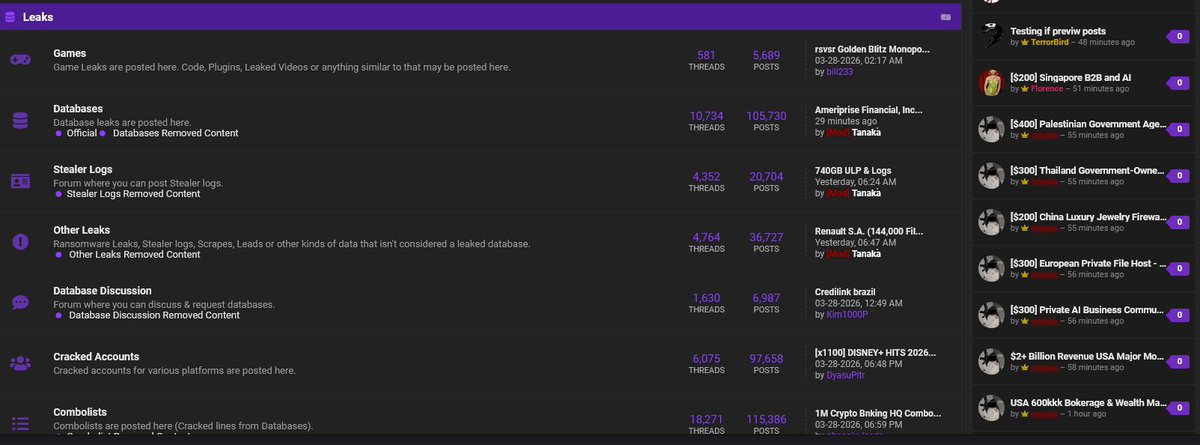This screenshot has height=445, width=1200.
Task: Click the list icon beside Combolists
Action: (x=19, y=424)
